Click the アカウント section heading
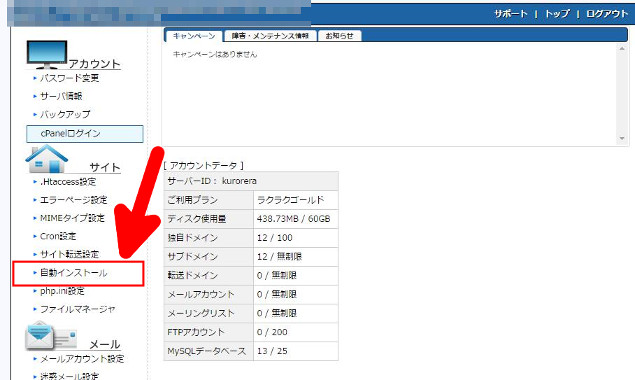 94,64
